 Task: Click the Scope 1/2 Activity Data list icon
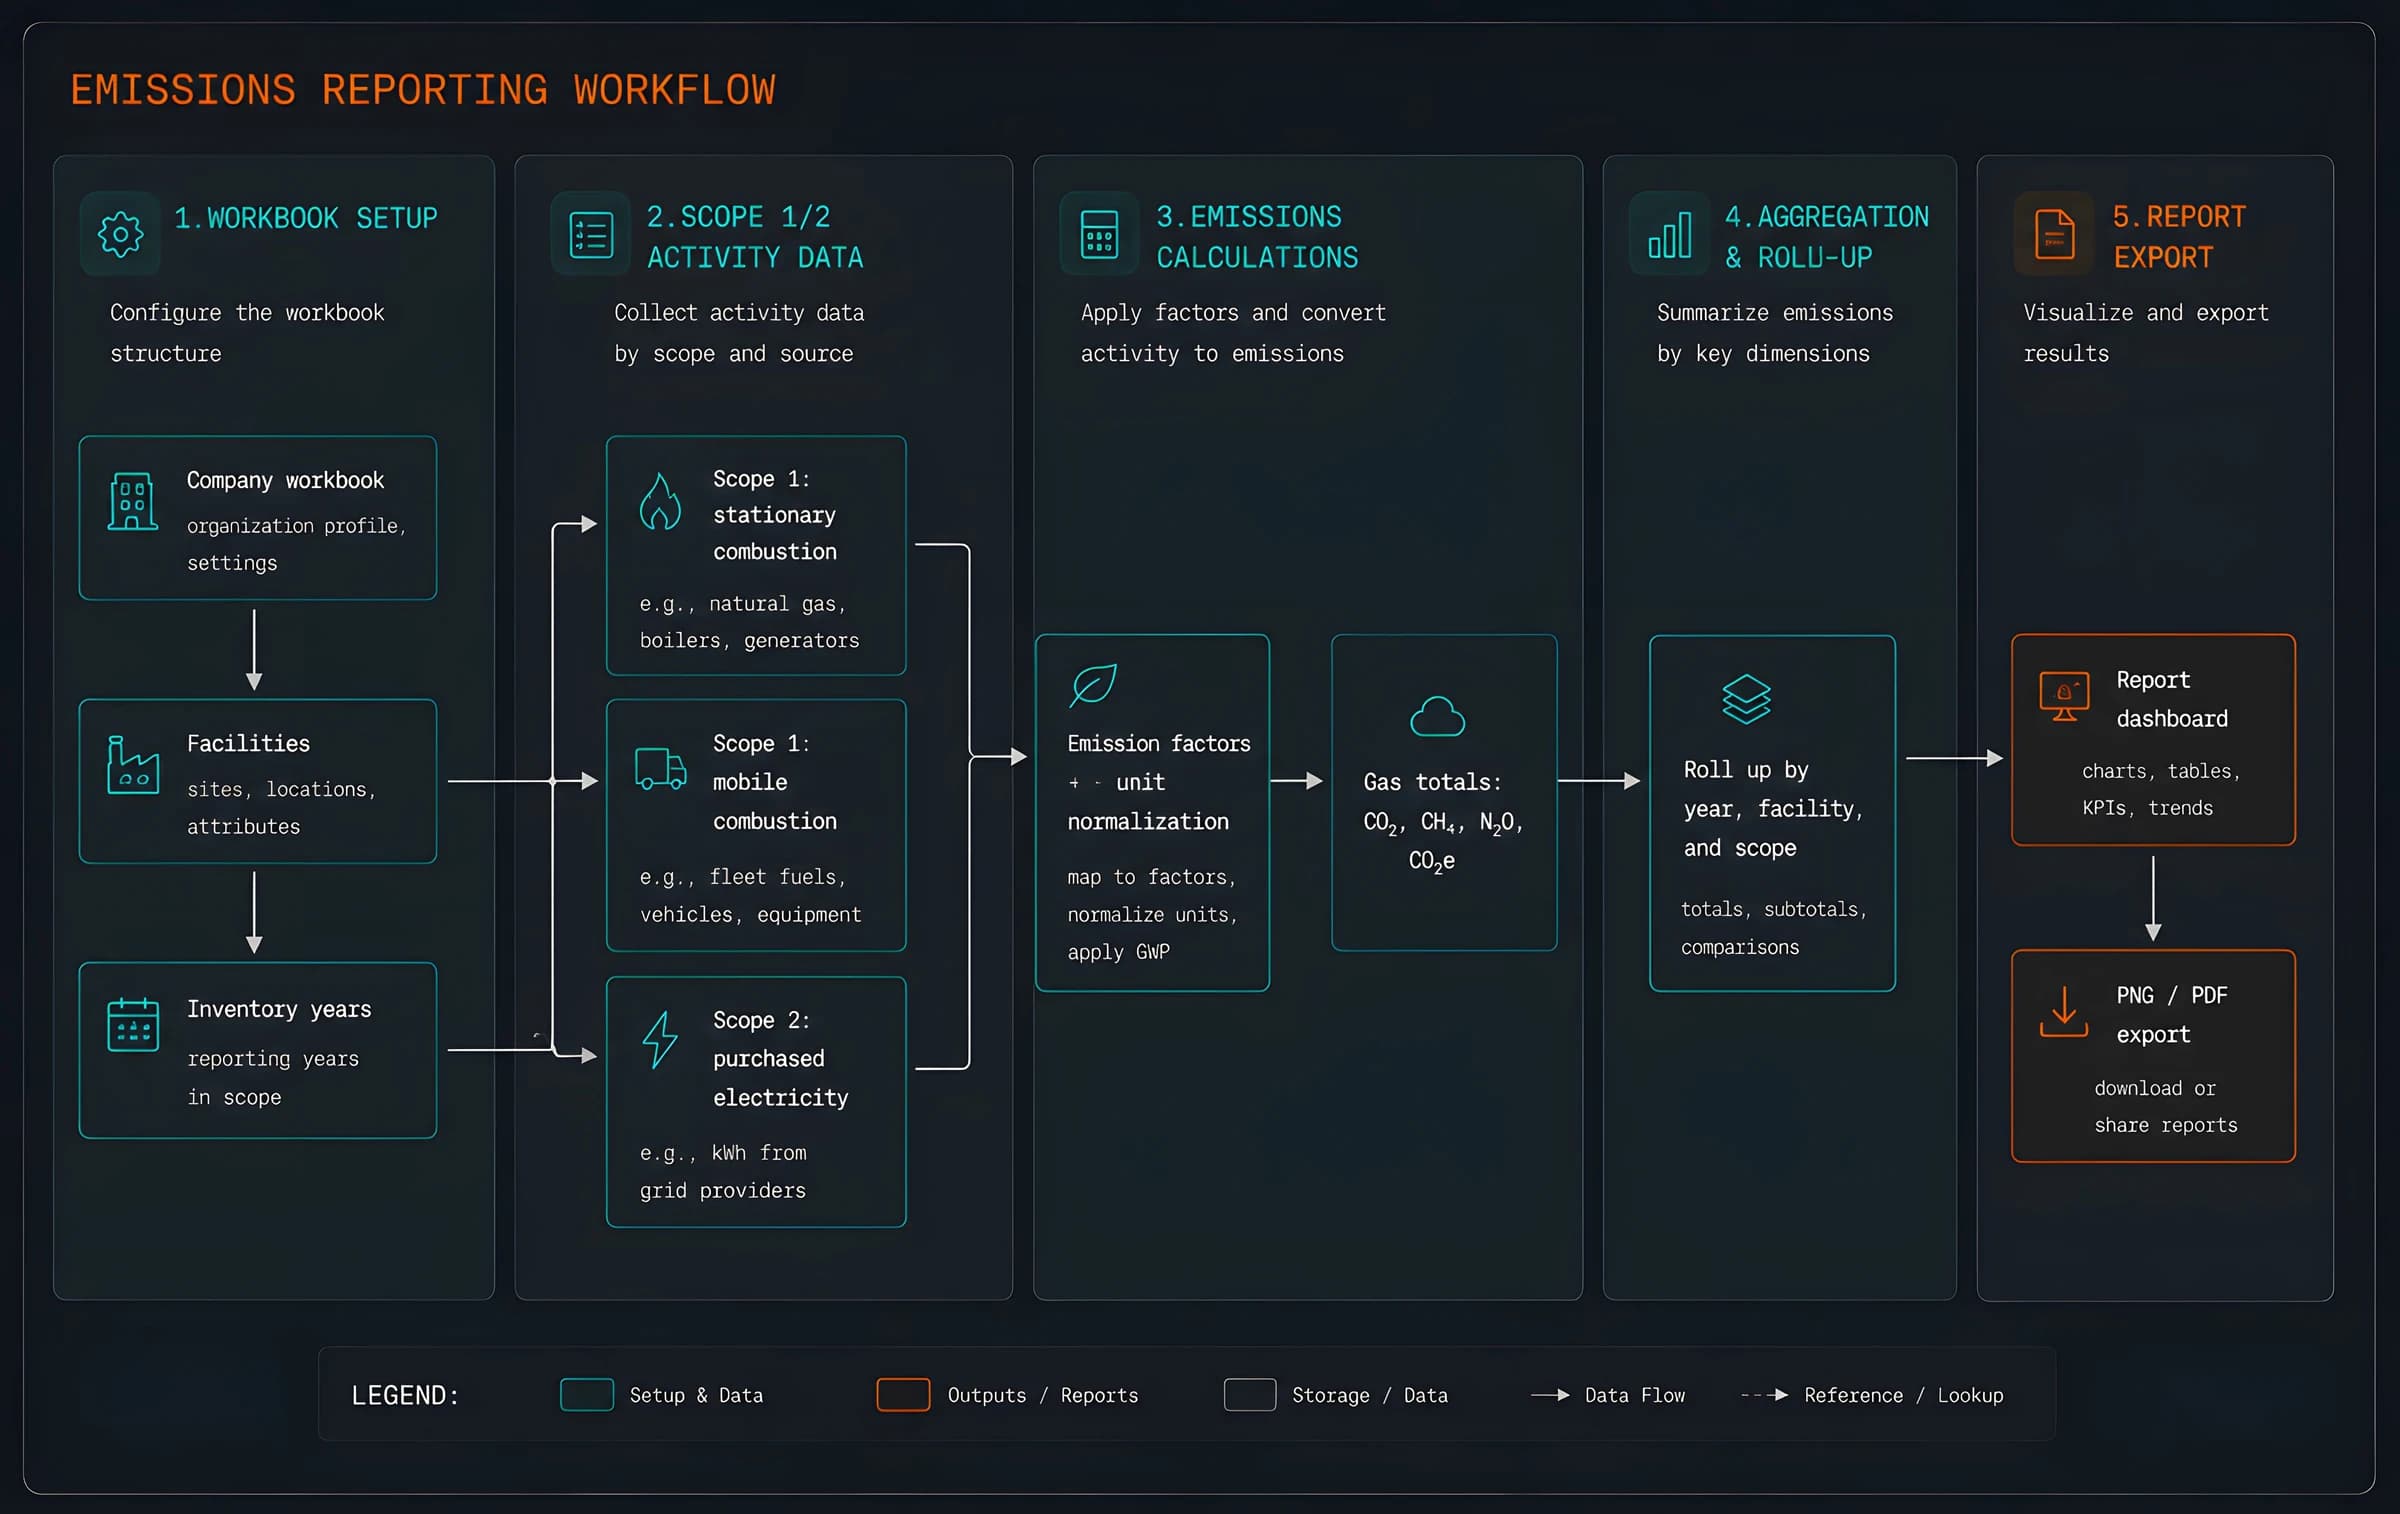point(591,235)
